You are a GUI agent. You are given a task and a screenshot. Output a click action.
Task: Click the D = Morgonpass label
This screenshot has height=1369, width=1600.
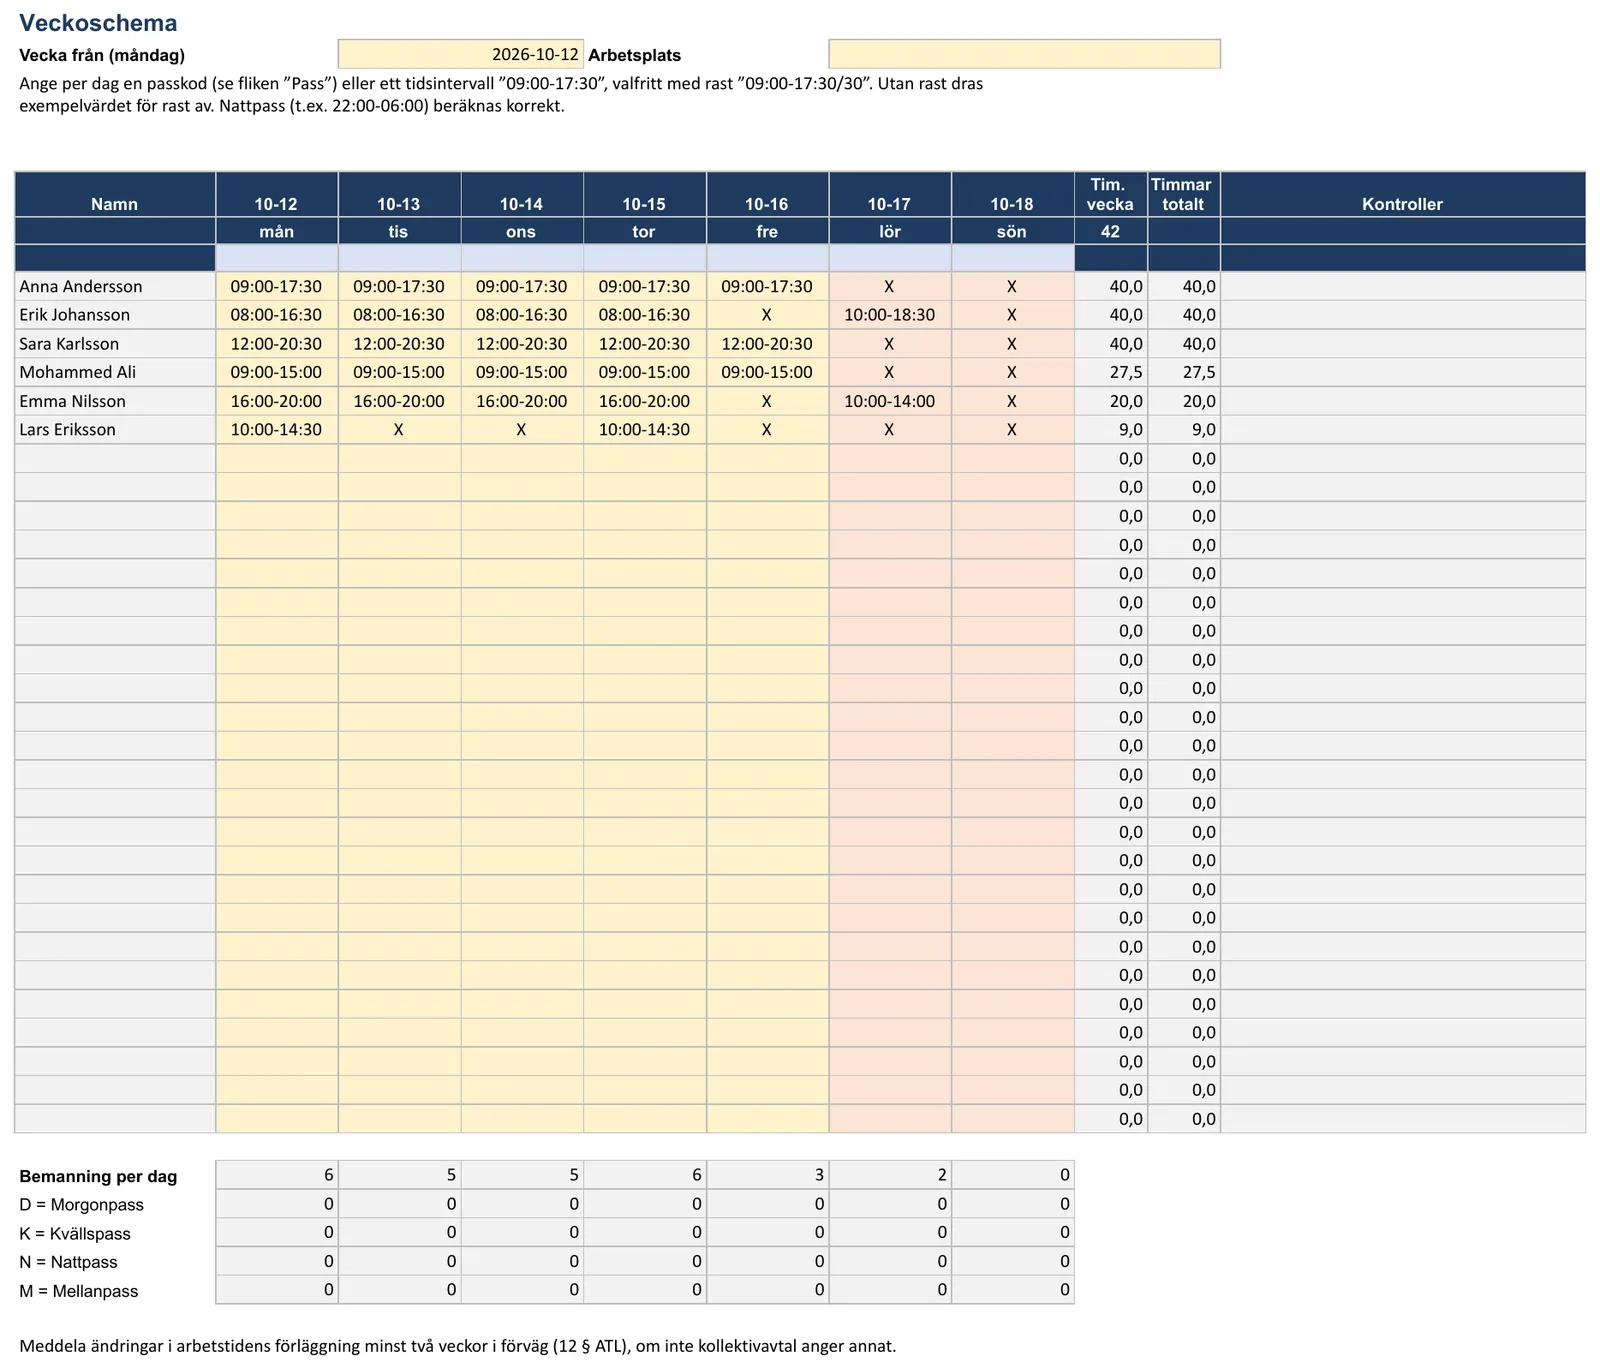(x=82, y=1205)
